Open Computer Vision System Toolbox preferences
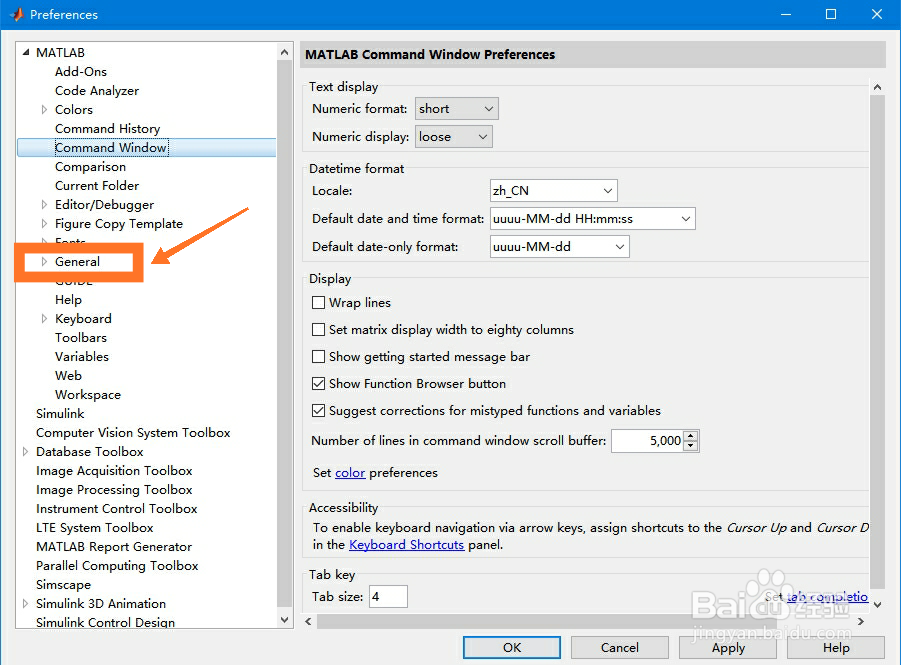The image size is (901, 665). [133, 432]
